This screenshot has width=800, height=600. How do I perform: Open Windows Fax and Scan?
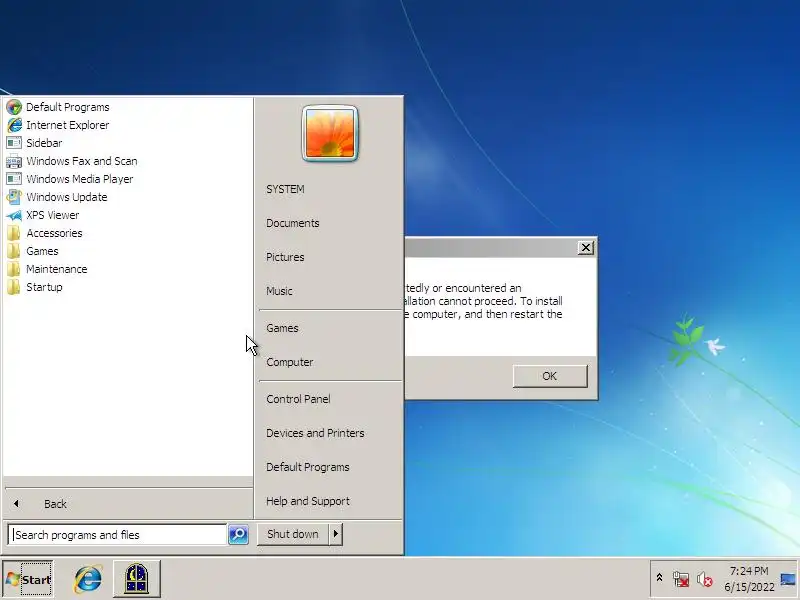coord(82,161)
